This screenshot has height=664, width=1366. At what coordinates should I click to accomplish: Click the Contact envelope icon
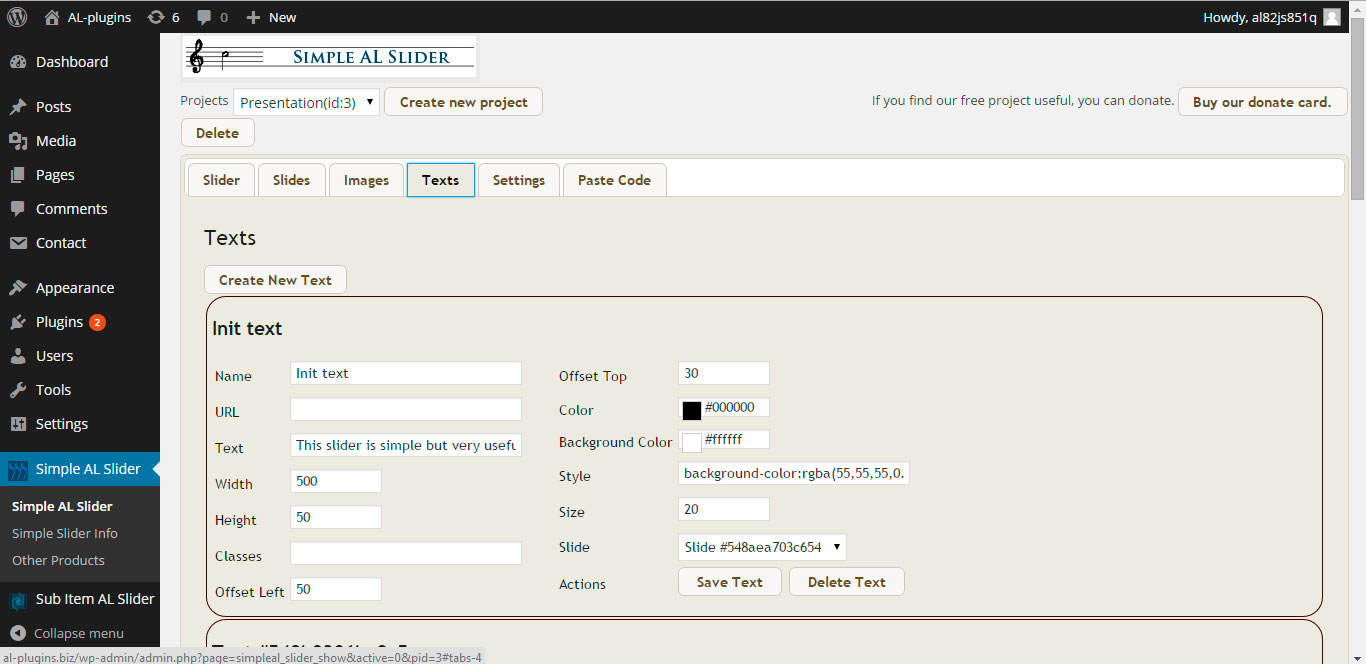(18, 243)
